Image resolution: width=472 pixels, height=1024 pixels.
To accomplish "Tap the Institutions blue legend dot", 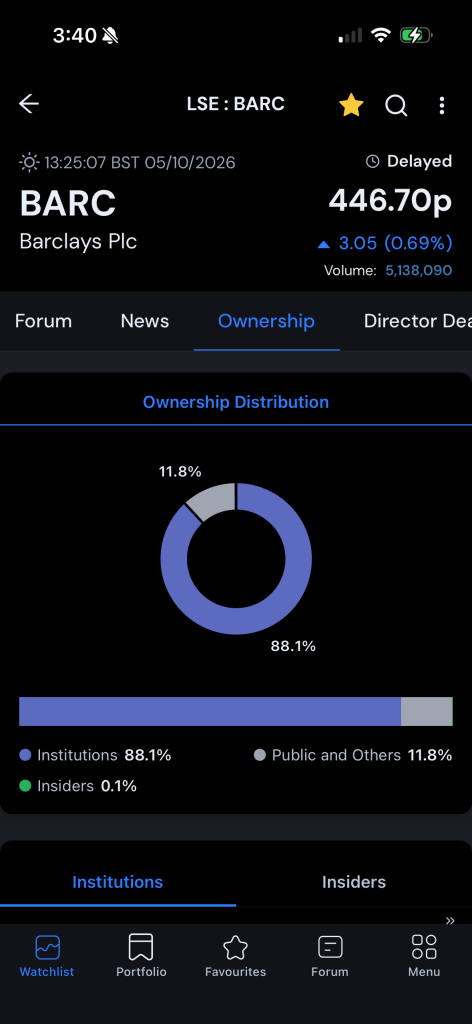I will (25, 755).
